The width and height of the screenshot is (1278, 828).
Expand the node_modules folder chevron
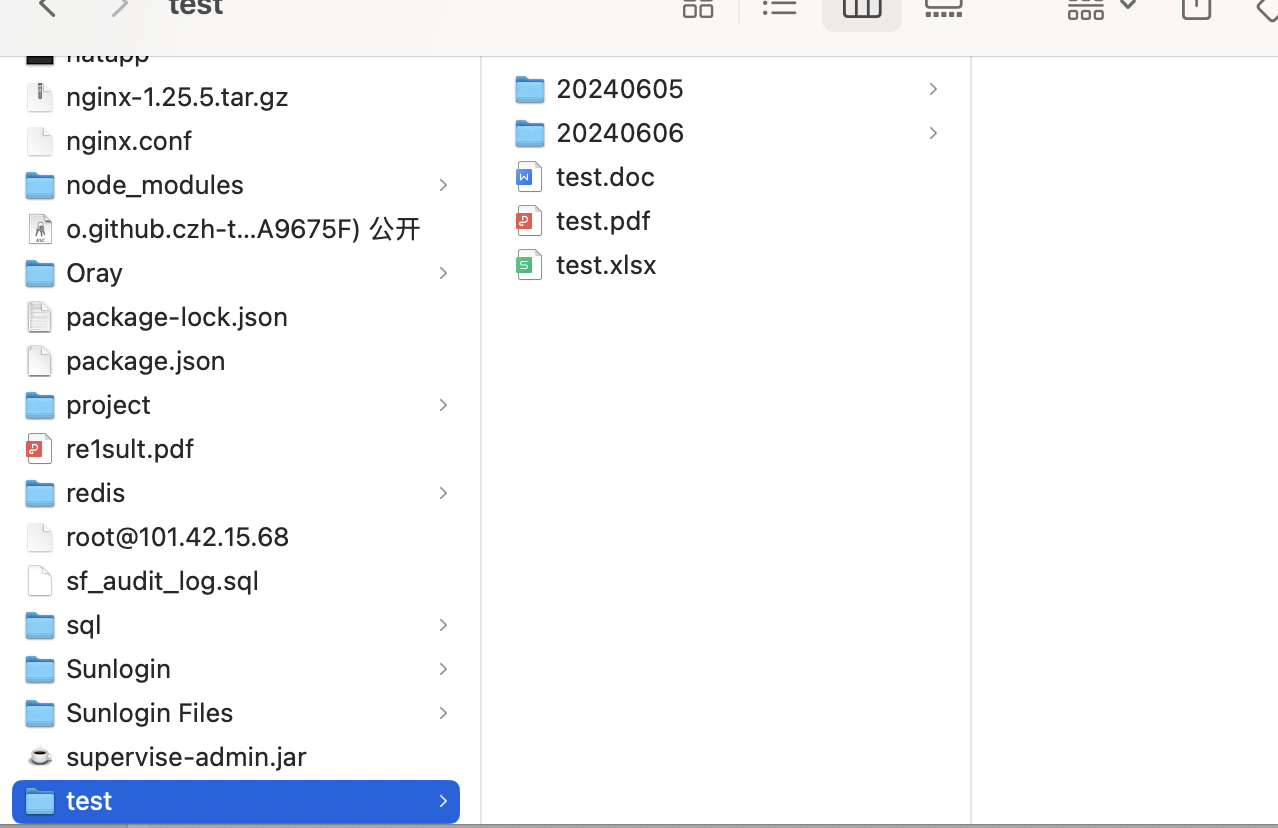tap(443, 185)
